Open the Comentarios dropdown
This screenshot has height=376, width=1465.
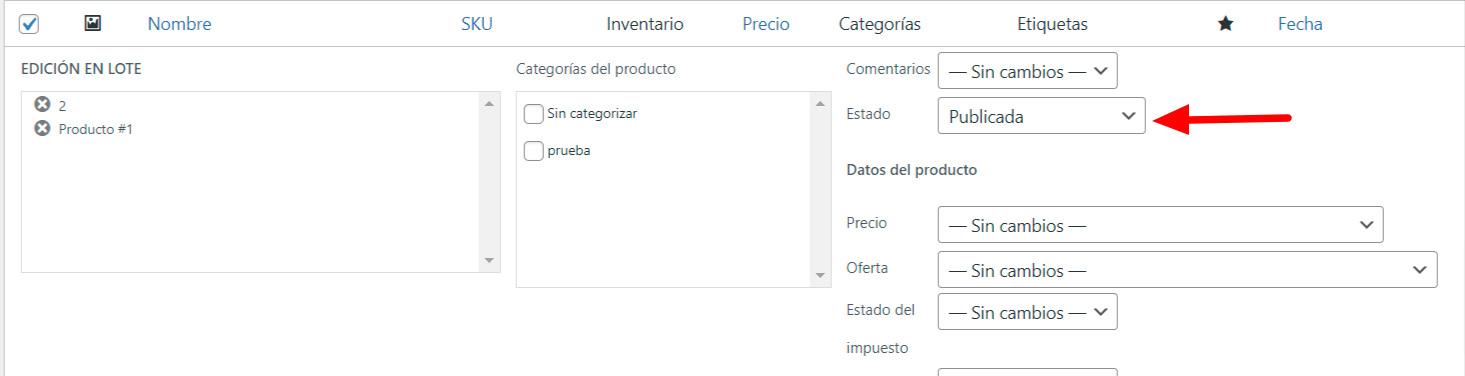click(1027, 71)
